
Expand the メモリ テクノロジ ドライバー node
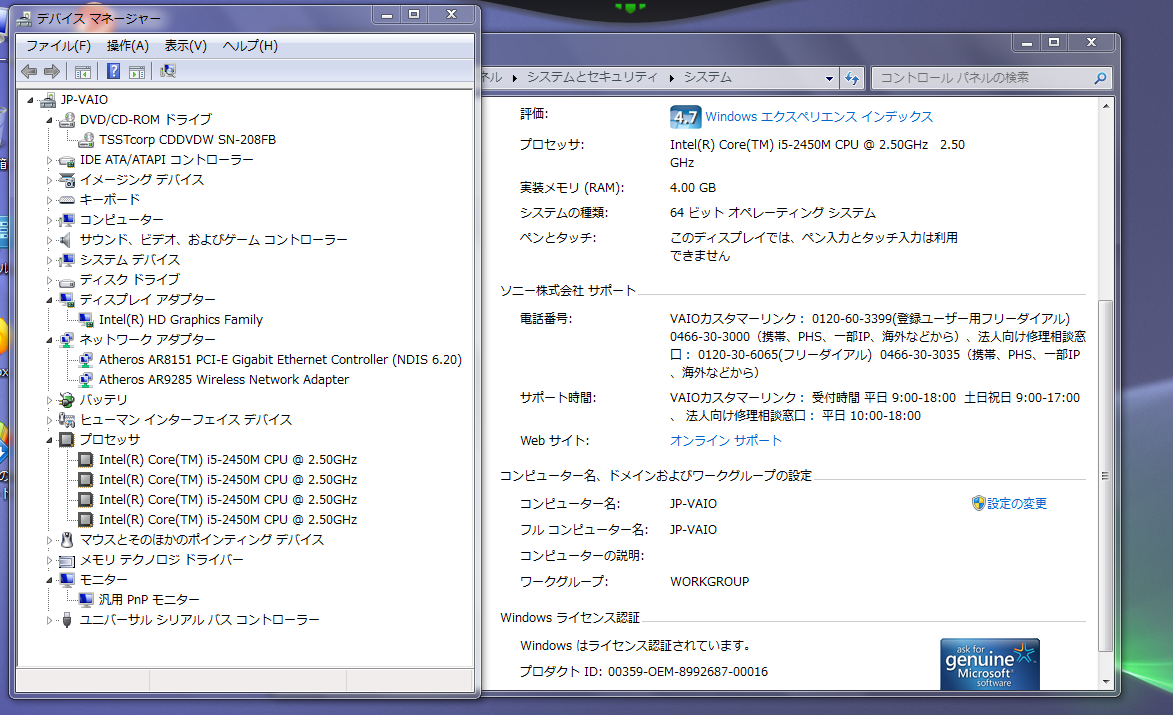point(49,560)
